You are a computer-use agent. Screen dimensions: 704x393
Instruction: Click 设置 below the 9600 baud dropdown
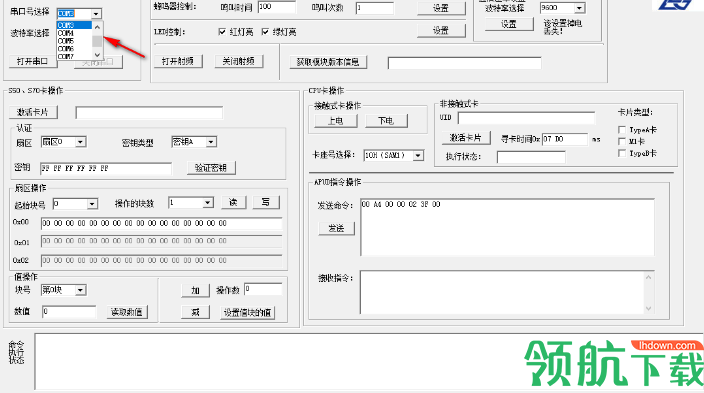point(509,24)
